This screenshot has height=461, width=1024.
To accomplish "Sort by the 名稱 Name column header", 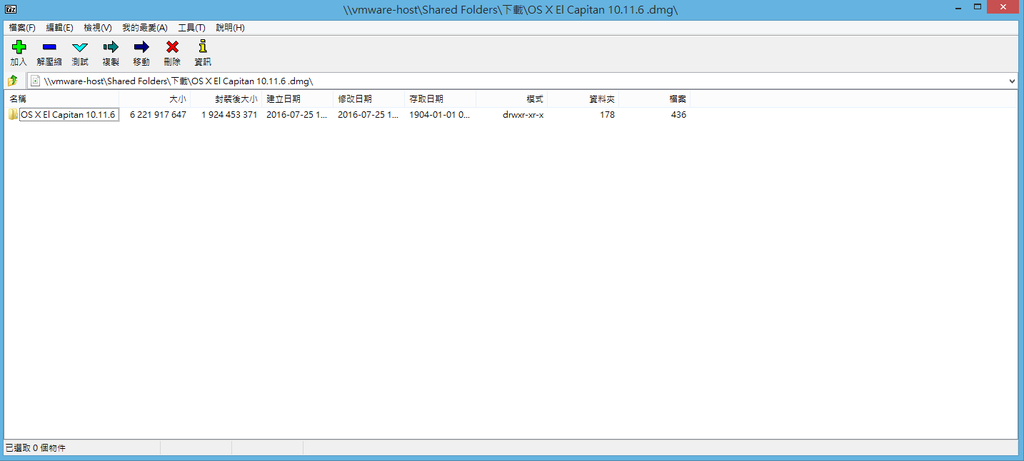I will point(62,99).
